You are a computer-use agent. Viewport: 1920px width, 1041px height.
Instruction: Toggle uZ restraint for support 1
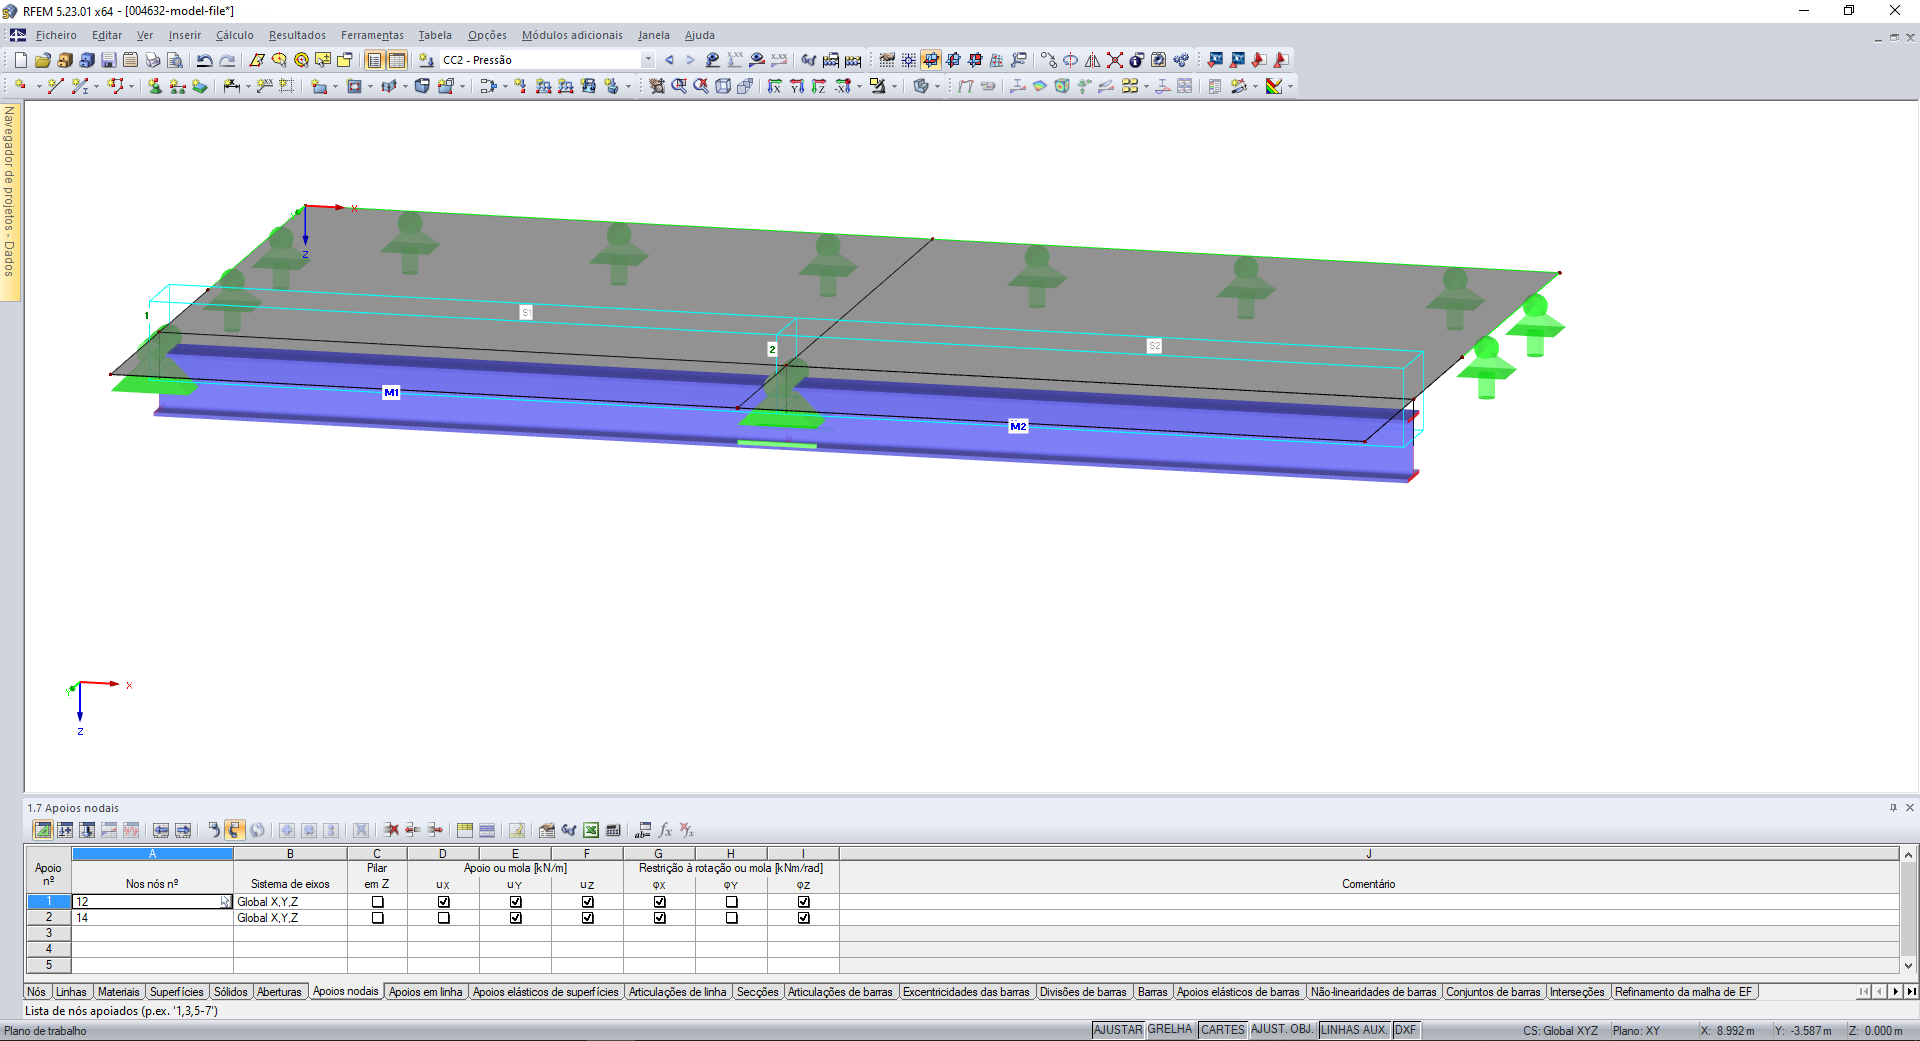pos(587,902)
